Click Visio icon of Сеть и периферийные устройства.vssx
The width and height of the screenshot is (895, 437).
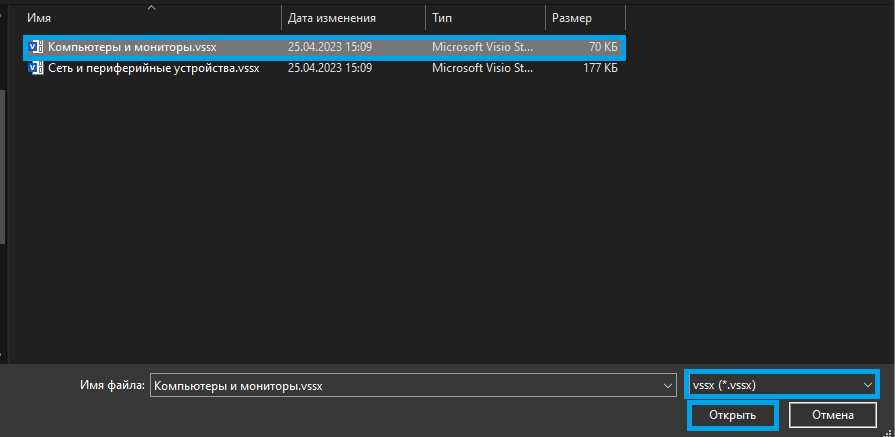tap(36, 68)
